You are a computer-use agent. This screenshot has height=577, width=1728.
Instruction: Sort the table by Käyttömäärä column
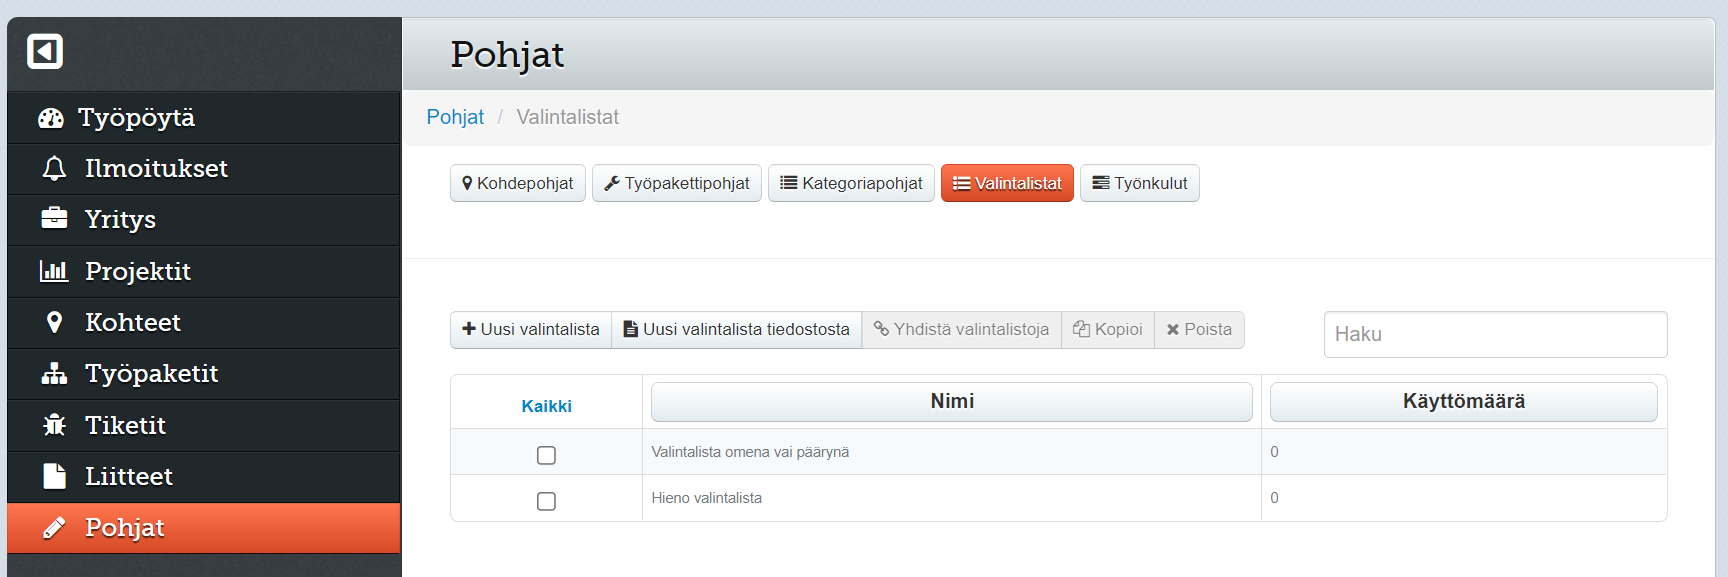pyautogui.click(x=1464, y=401)
